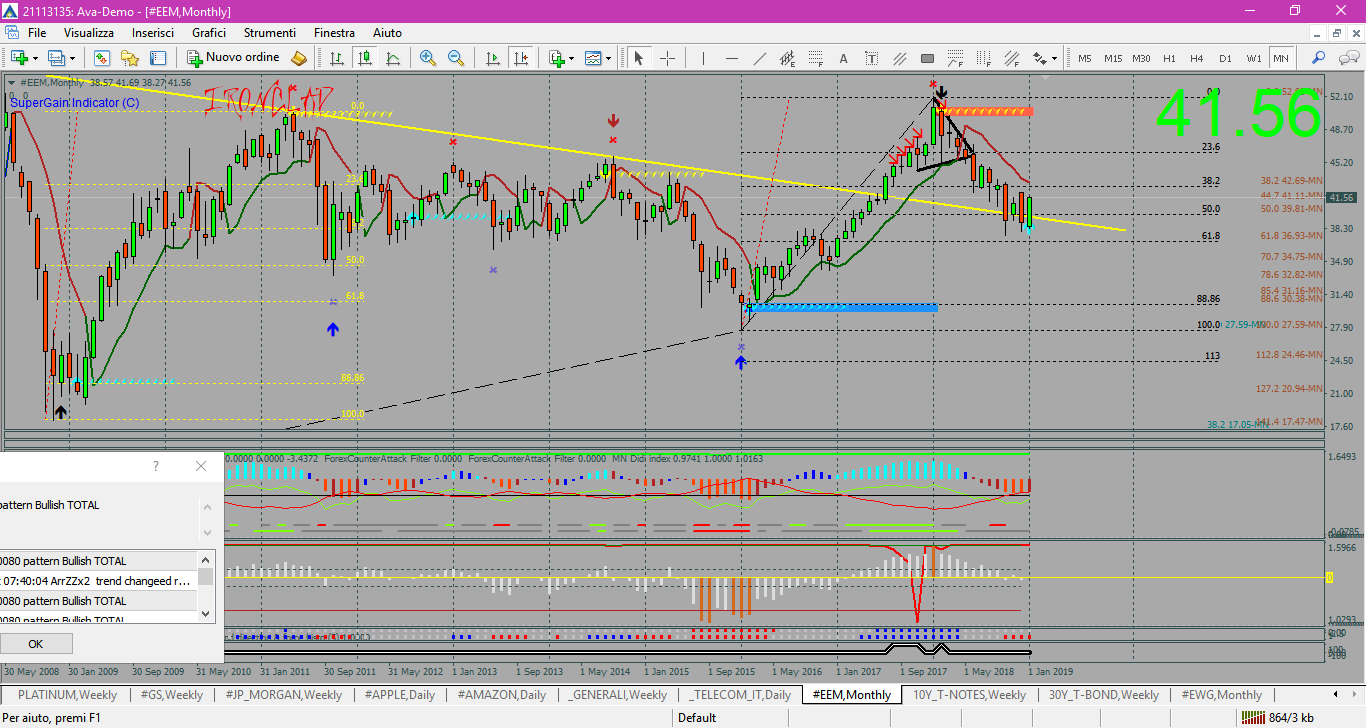Screen dimensions: 1366x728
Task: Select the trendline drawing tool
Action: pyautogui.click(x=759, y=58)
